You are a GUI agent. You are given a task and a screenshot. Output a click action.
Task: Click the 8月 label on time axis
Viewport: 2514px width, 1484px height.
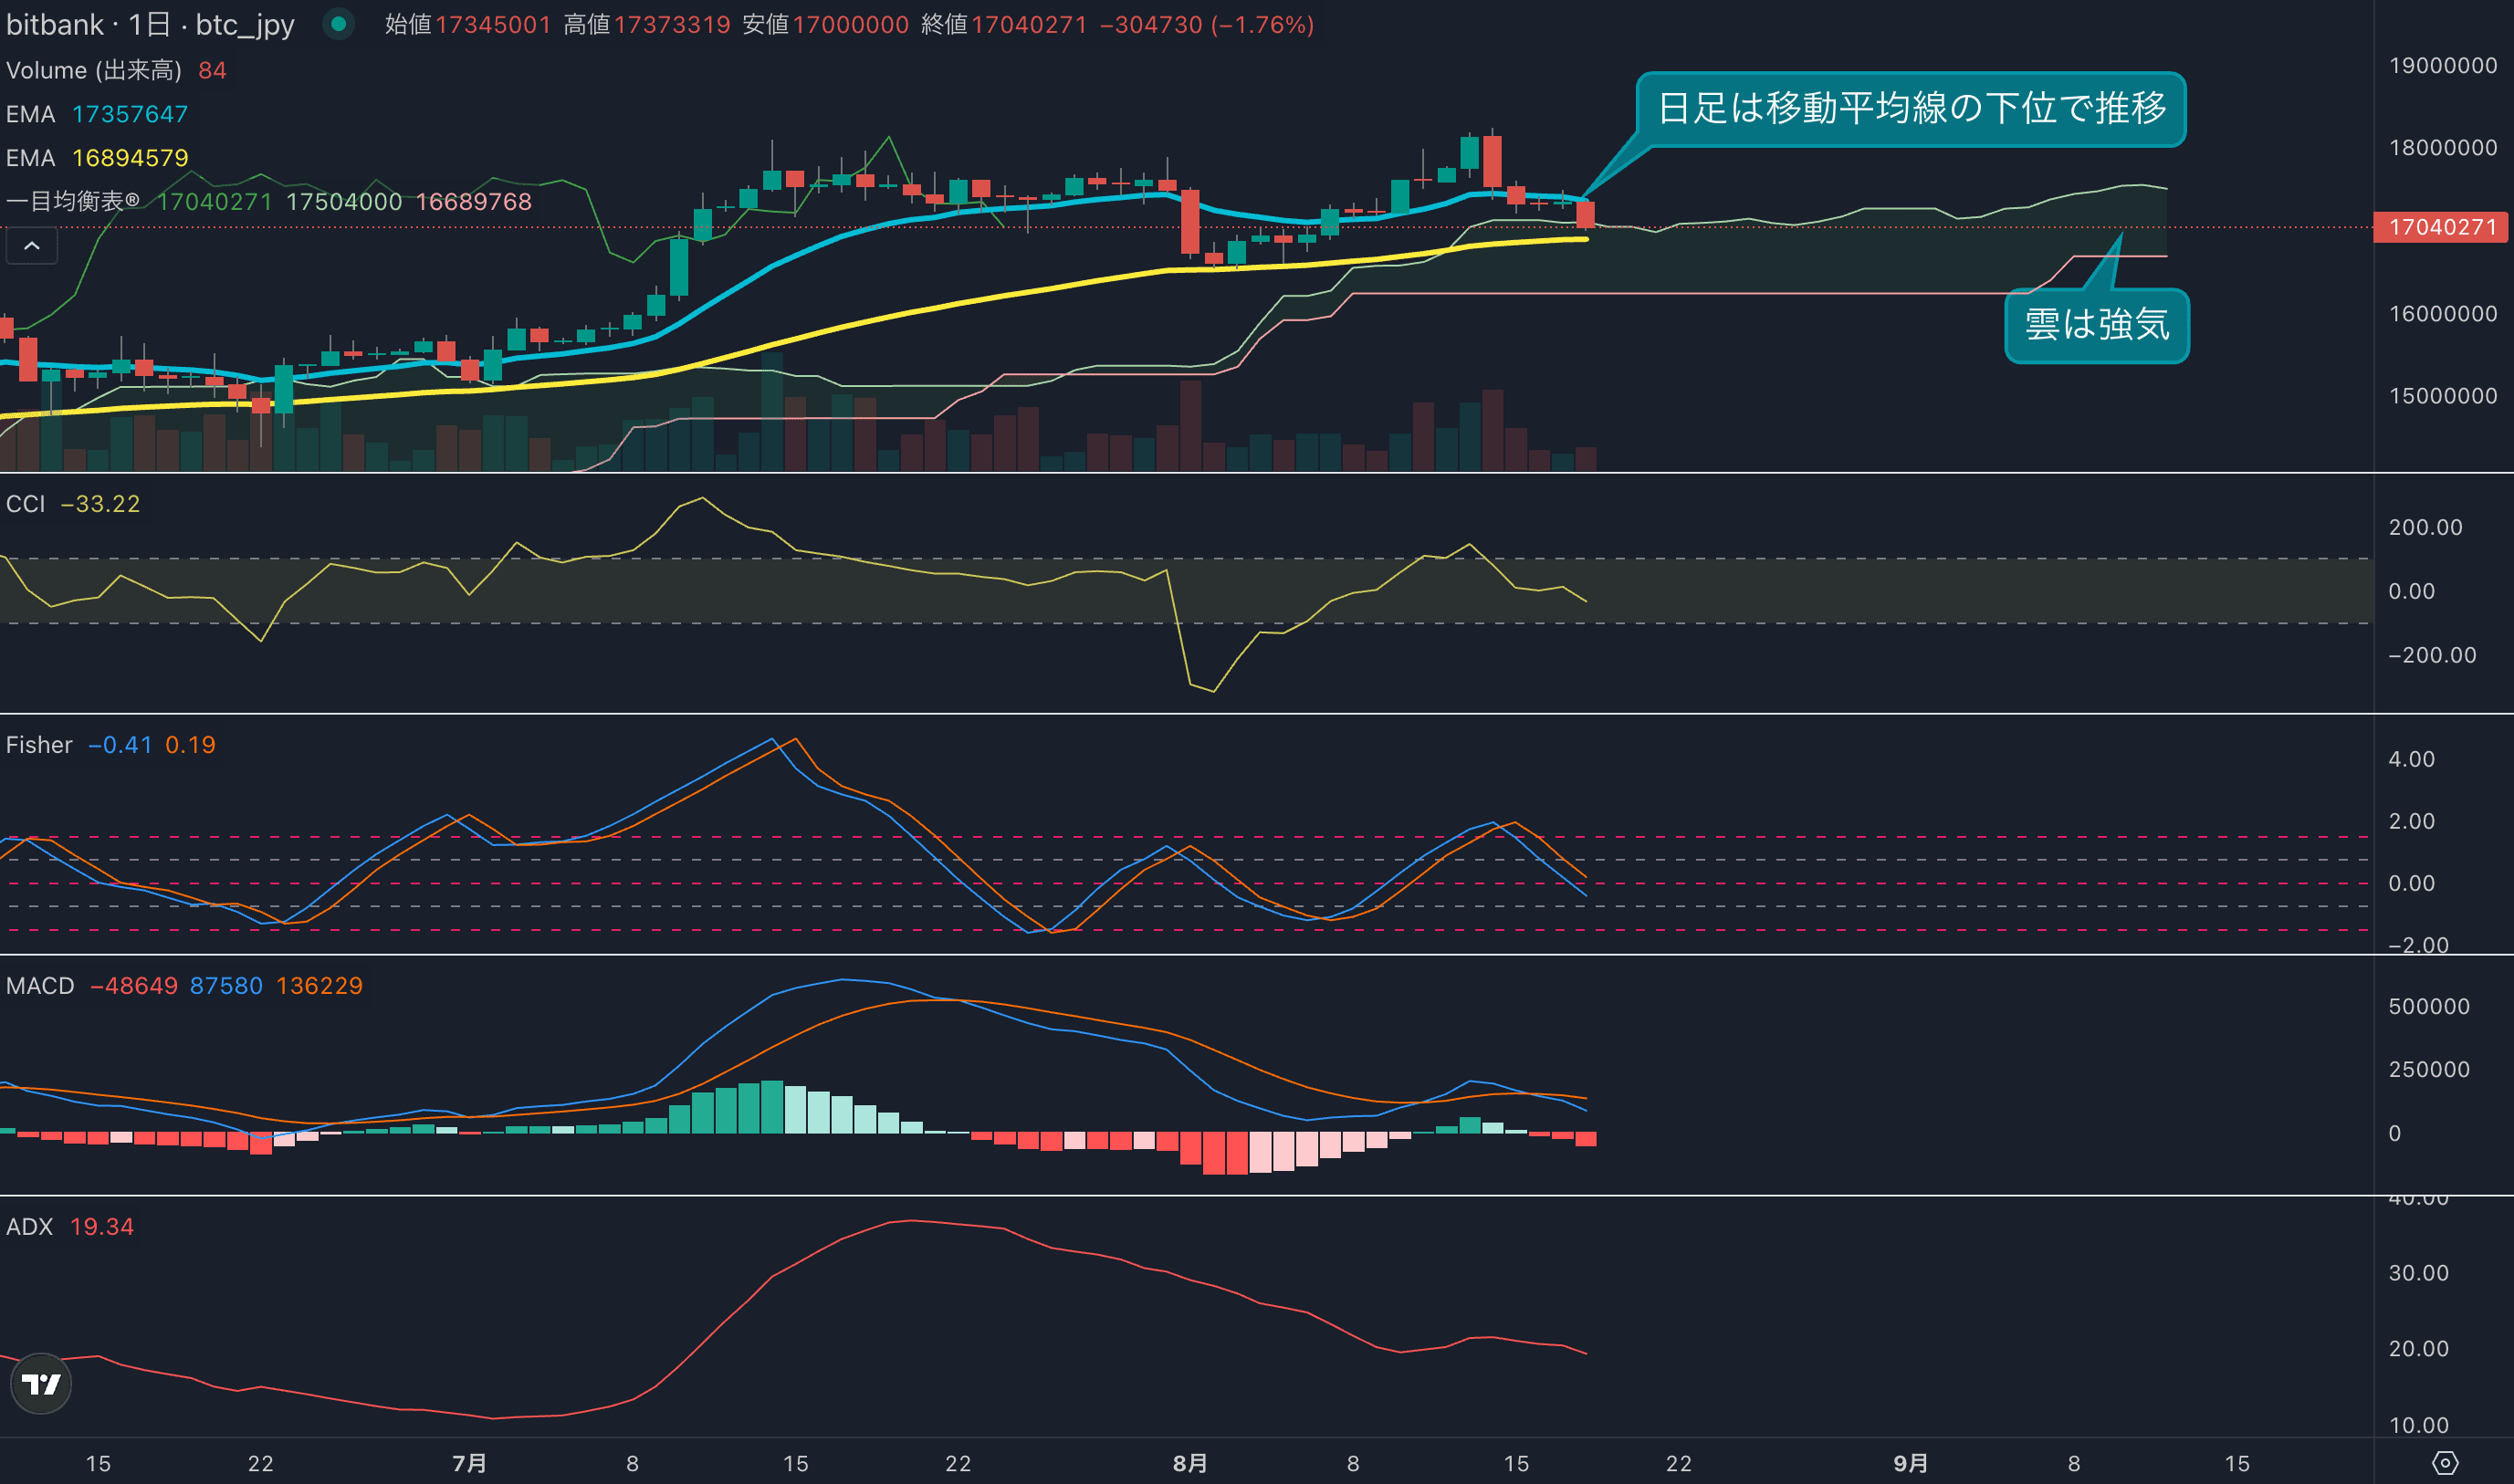click(x=1189, y=1463)
